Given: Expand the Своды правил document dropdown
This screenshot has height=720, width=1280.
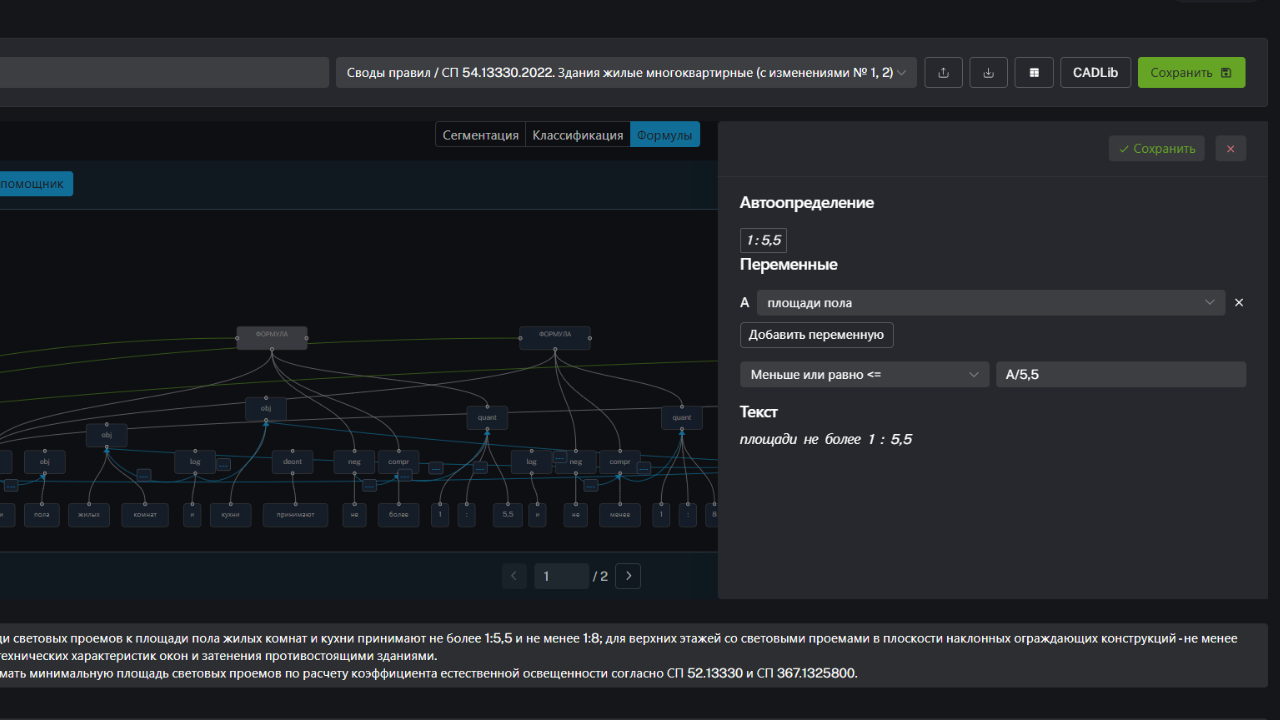Looking at the screenshot, I should 626,72.
